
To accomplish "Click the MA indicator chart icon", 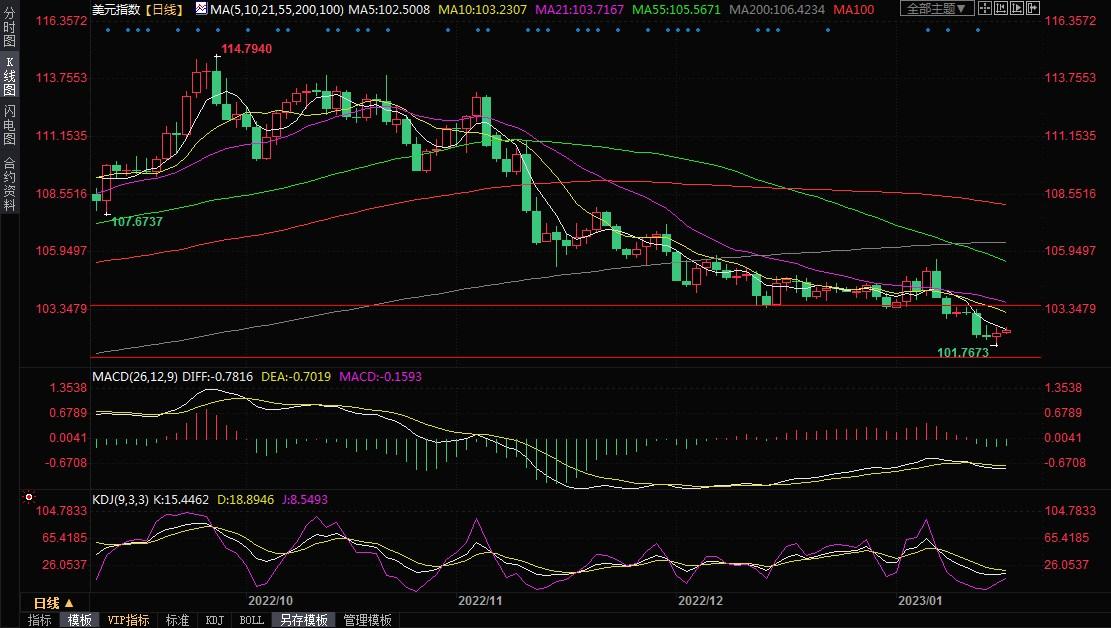I will point(201,9).
